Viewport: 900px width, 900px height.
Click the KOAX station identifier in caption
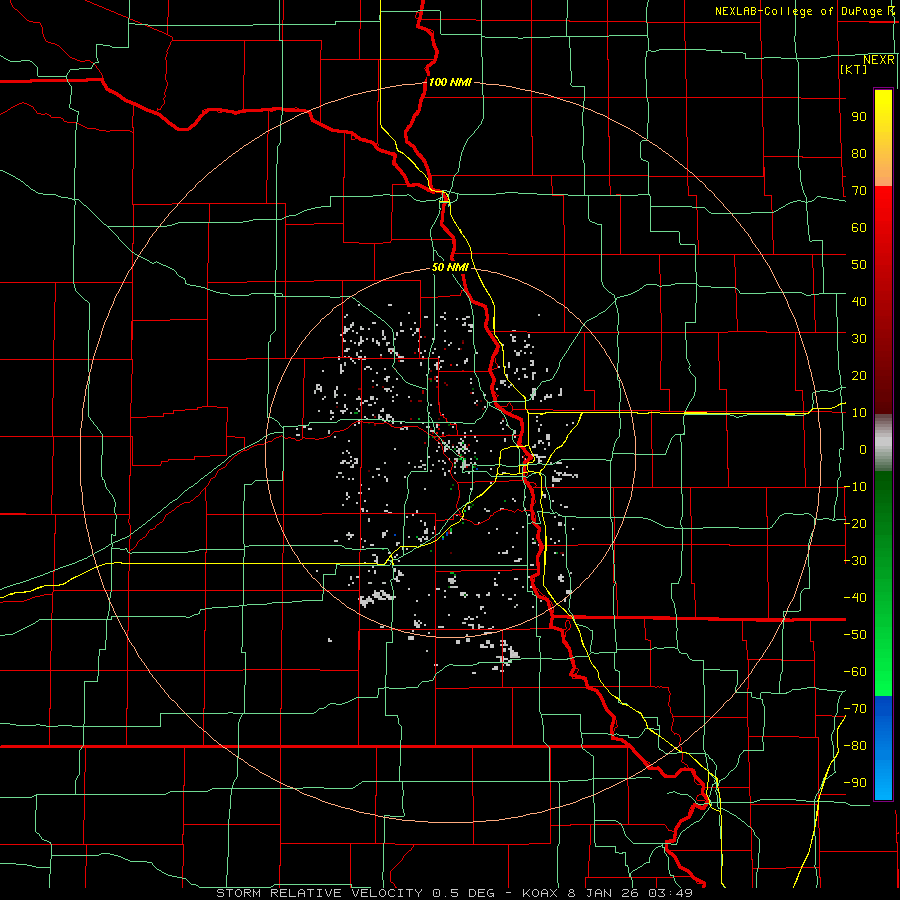(541, 893)
